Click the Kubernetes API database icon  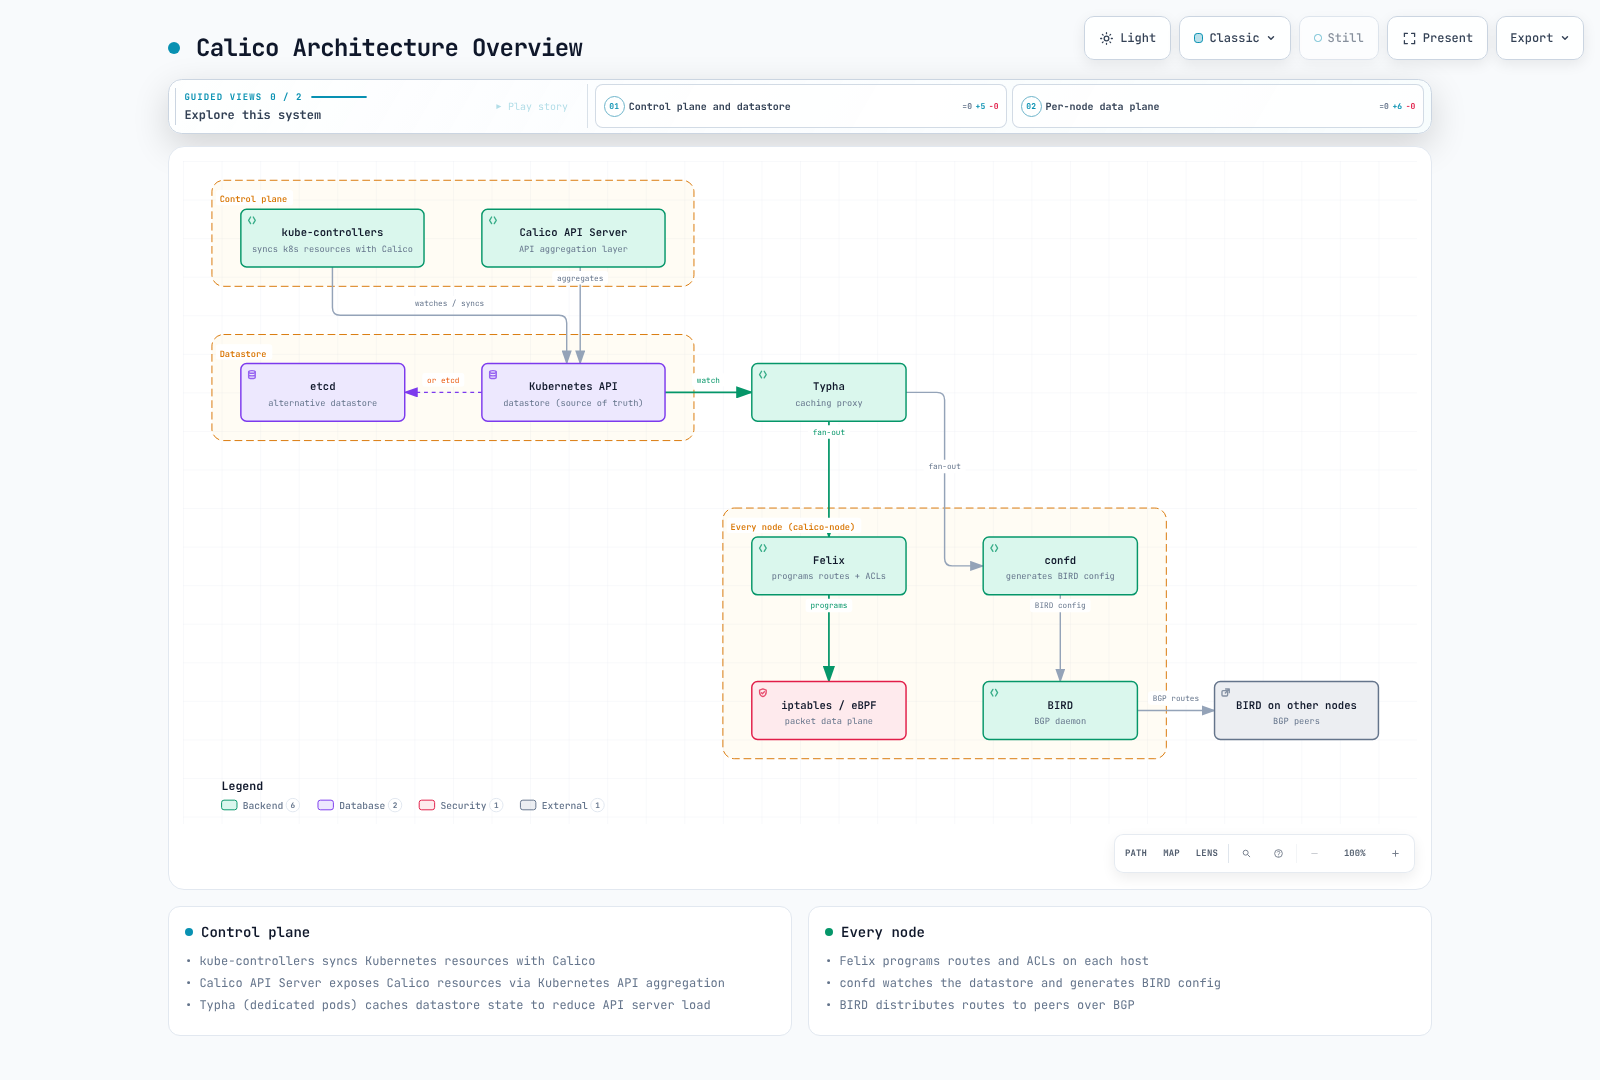[x=493, y=375]
